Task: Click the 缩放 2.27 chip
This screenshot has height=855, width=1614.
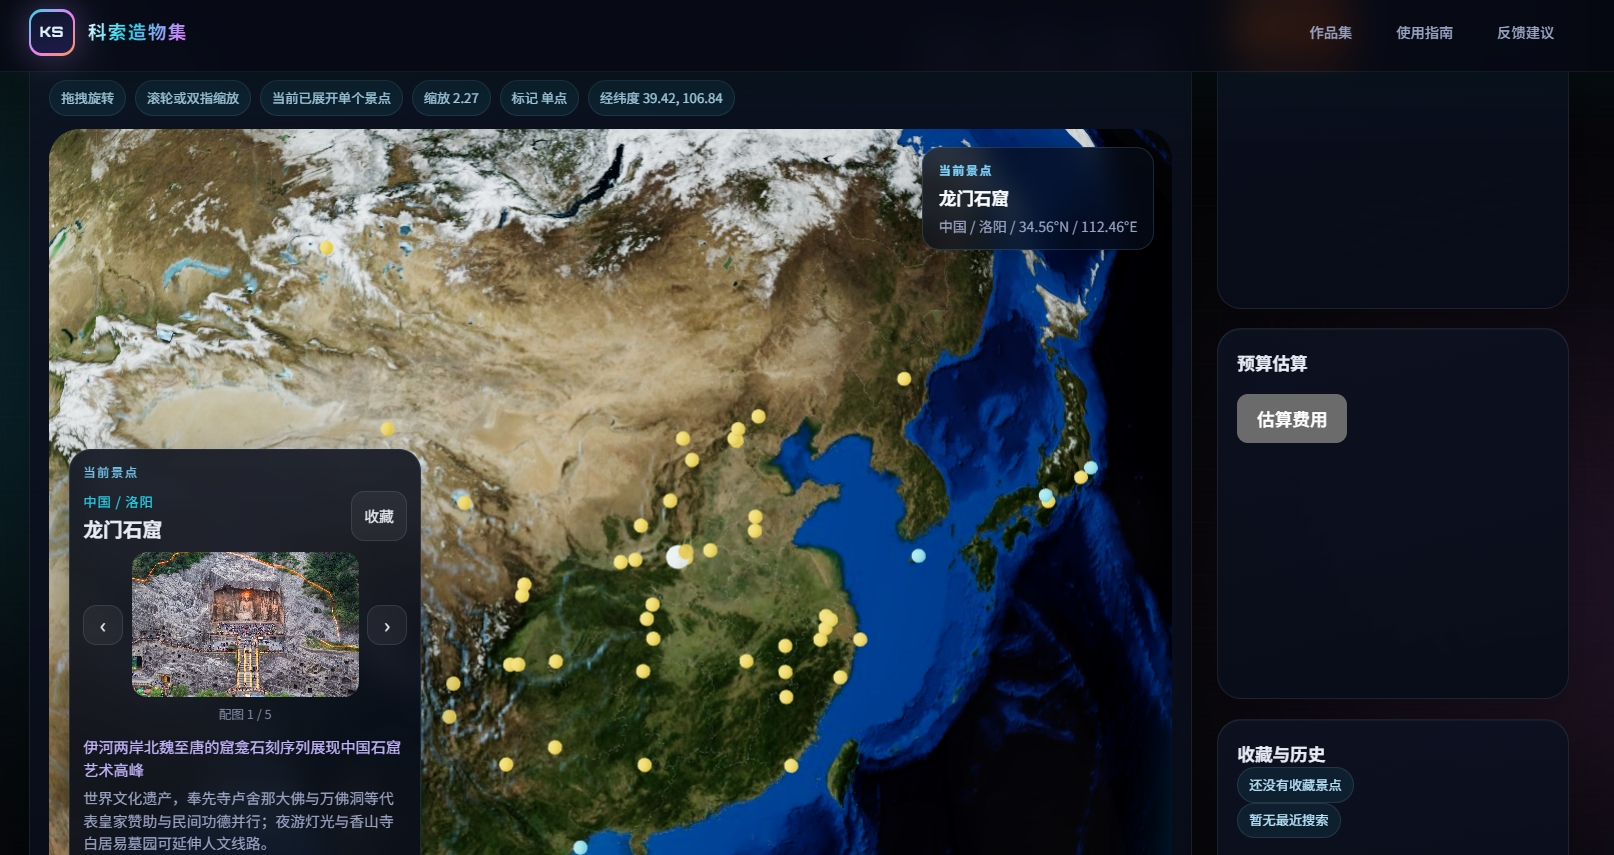Action: coord(451,98)
